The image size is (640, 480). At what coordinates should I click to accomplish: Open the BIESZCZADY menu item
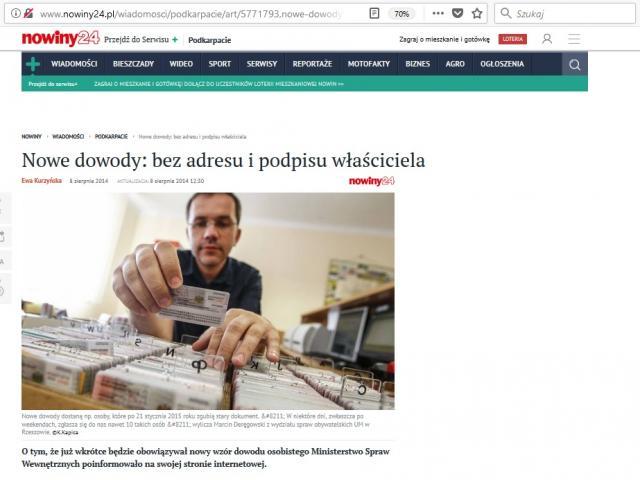[x=133, y=64]
